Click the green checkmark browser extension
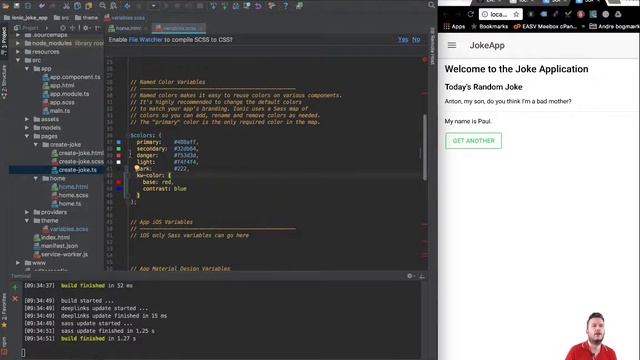The width and height of the screenshot is (640, 360). coord(568,14)
